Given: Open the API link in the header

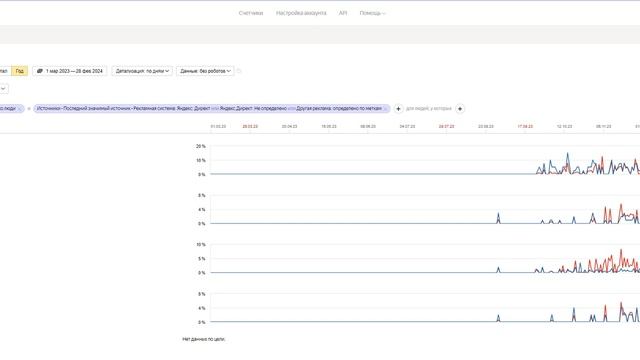Looking at the screenshot, I should (343, 13).
